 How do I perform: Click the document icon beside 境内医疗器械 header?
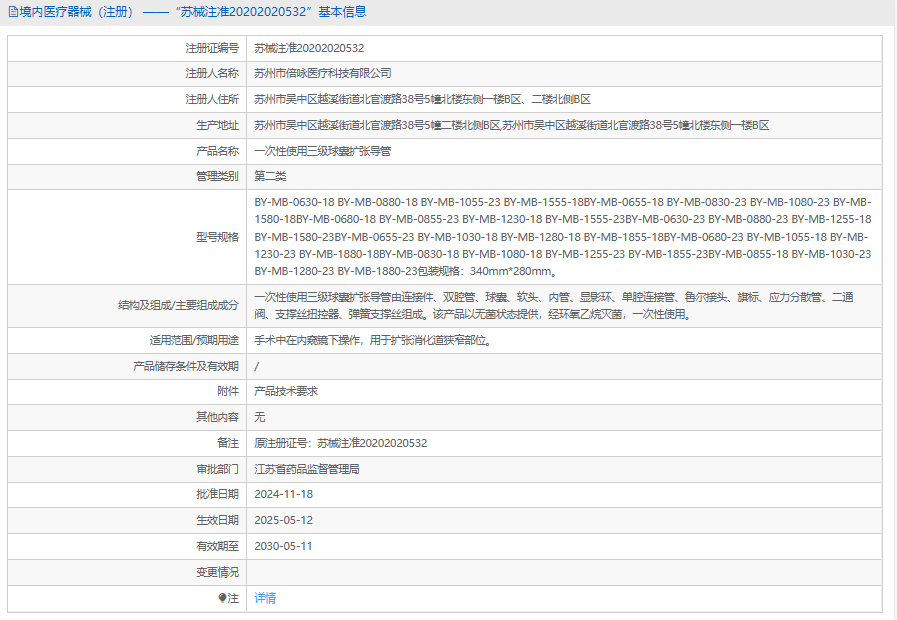(x=13, y=12)
